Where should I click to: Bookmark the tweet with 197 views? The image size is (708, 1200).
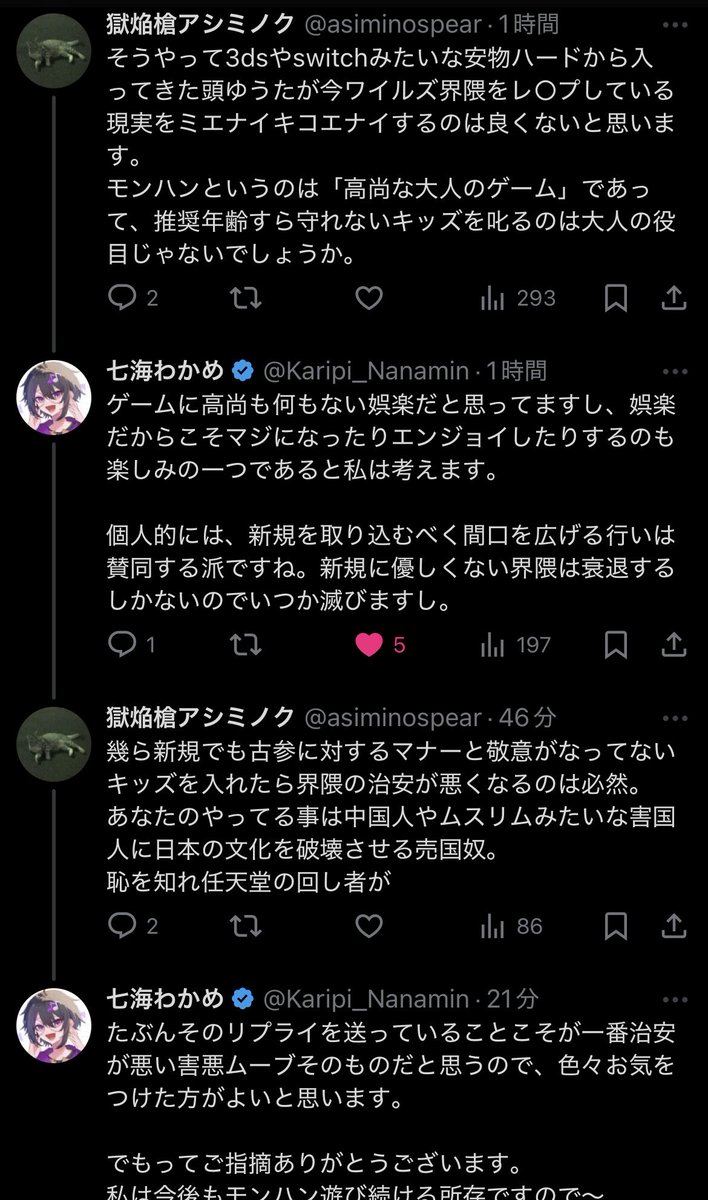coord(616,645)
